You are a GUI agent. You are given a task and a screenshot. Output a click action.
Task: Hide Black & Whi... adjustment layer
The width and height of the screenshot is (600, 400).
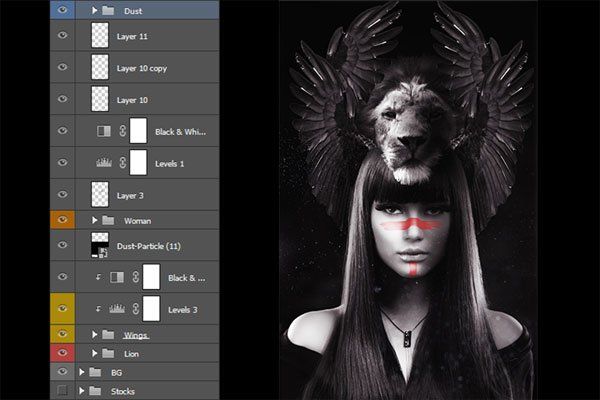click(x=62, y=131)
